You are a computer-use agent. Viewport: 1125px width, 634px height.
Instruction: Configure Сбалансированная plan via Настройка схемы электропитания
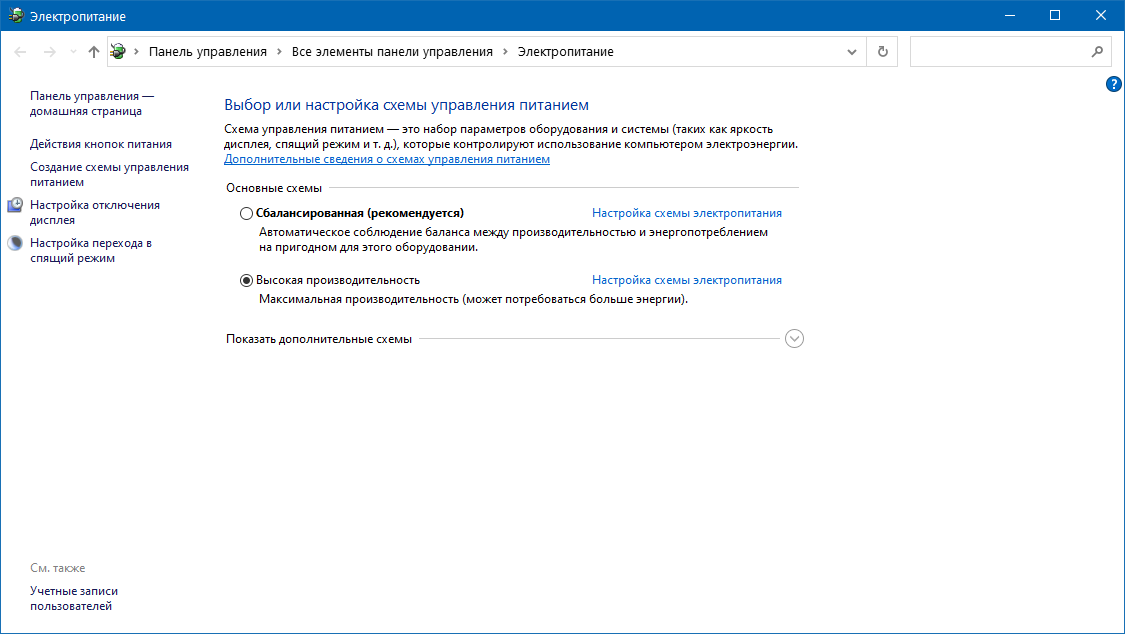pyautogui.click(x=687, y=213)
